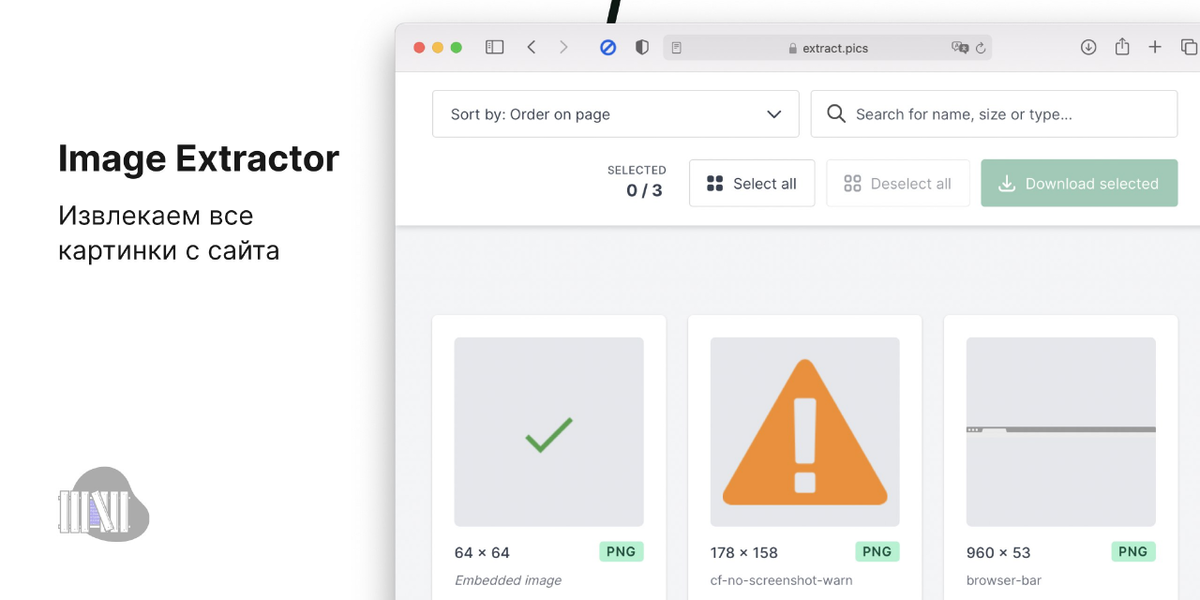Screen dimensions: 1200x600
Task: Click the Embedded image label
Action: click(508, 580)
